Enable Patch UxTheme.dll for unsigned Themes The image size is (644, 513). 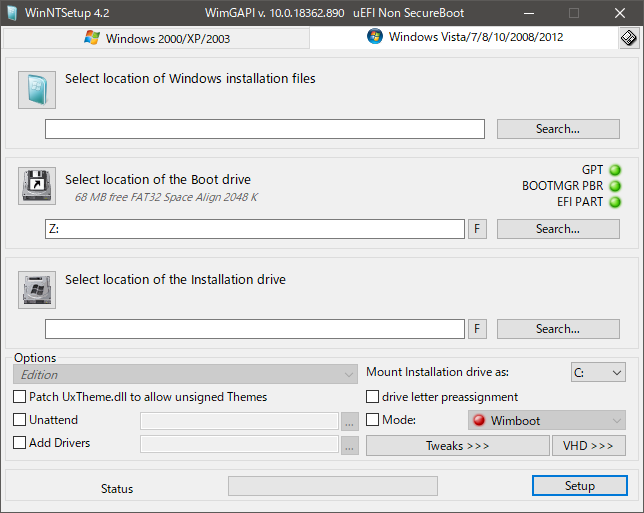point(19,397)
